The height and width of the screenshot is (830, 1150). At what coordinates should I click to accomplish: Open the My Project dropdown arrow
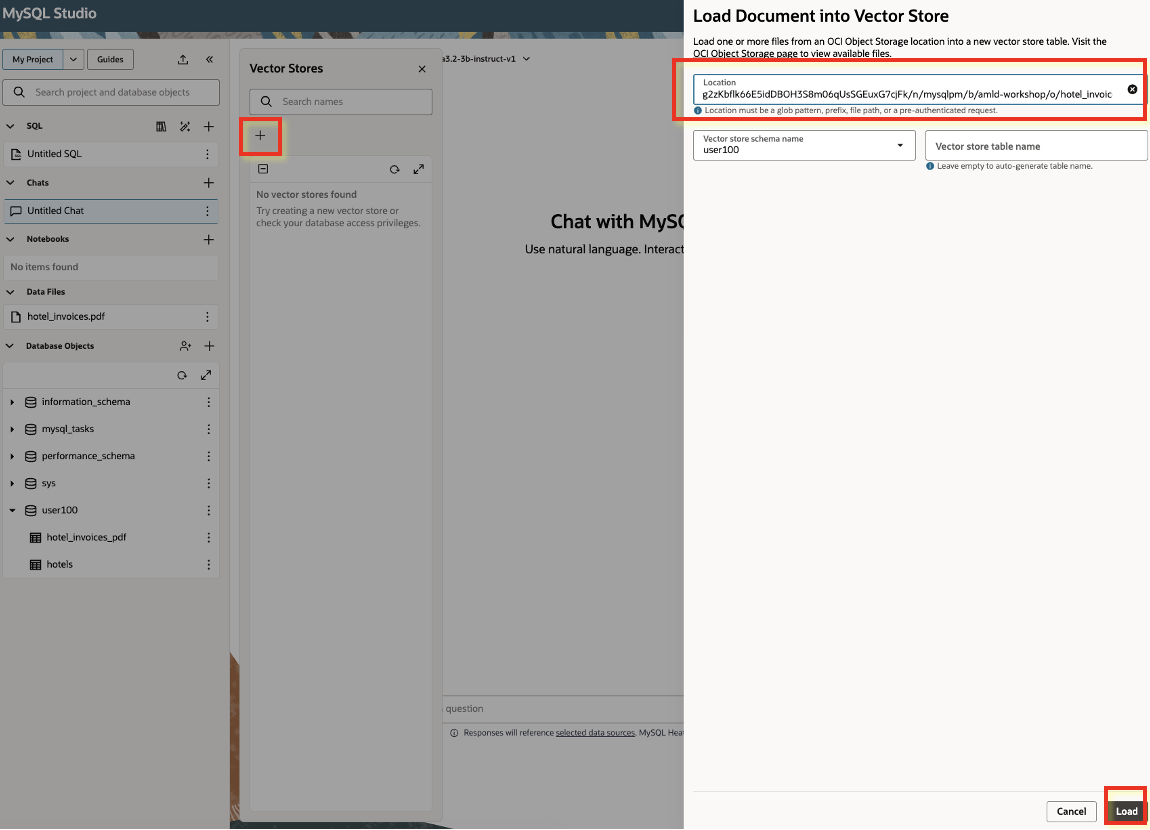pyautogui.click(x=73, y=59)
